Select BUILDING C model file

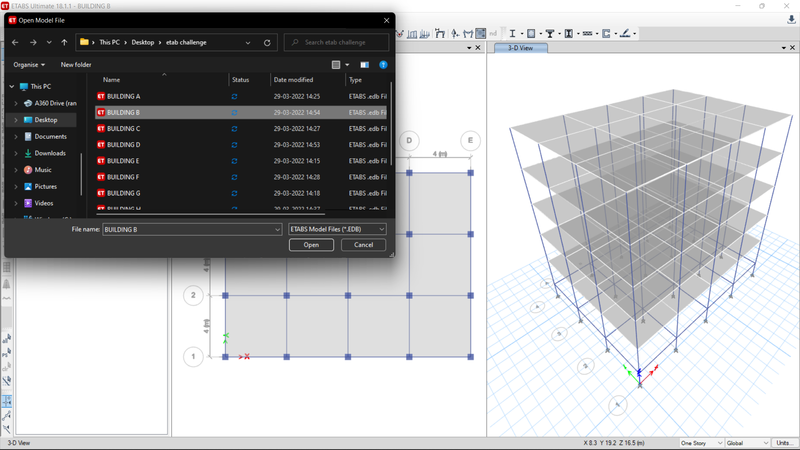coord(241,129)
